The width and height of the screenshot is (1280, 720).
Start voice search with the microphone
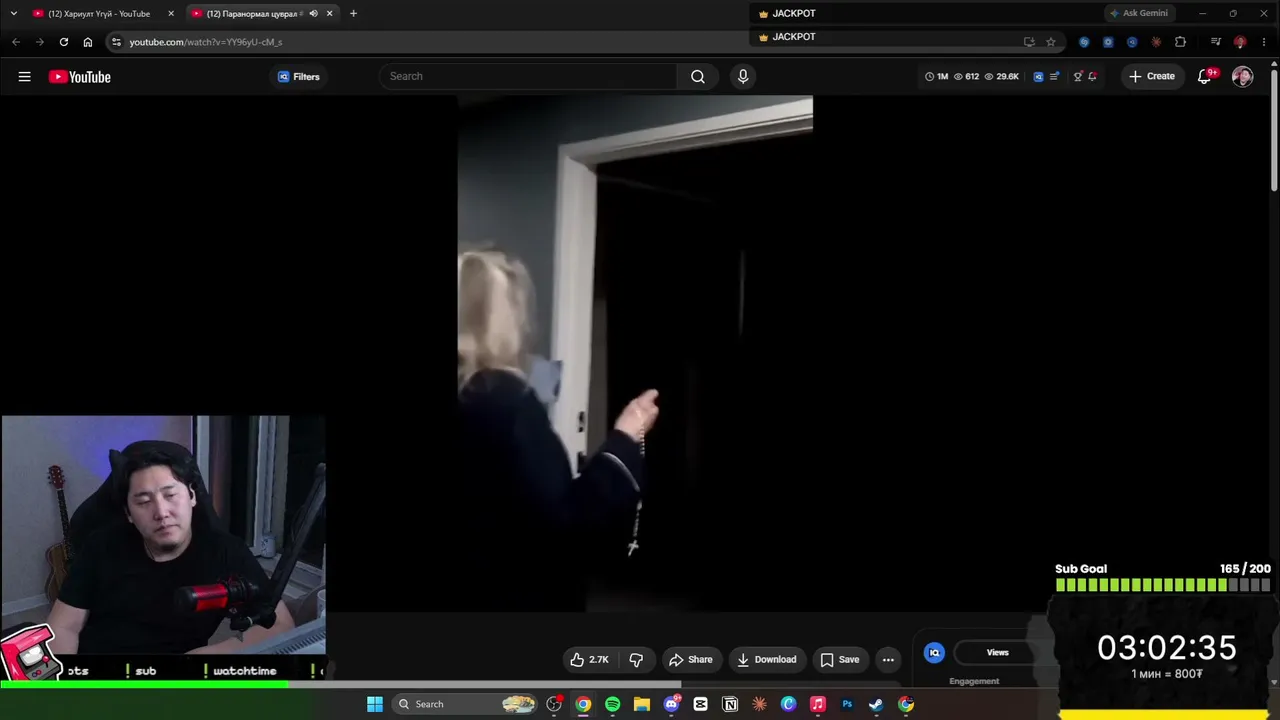pyautogui.click(x=743, y=77)
